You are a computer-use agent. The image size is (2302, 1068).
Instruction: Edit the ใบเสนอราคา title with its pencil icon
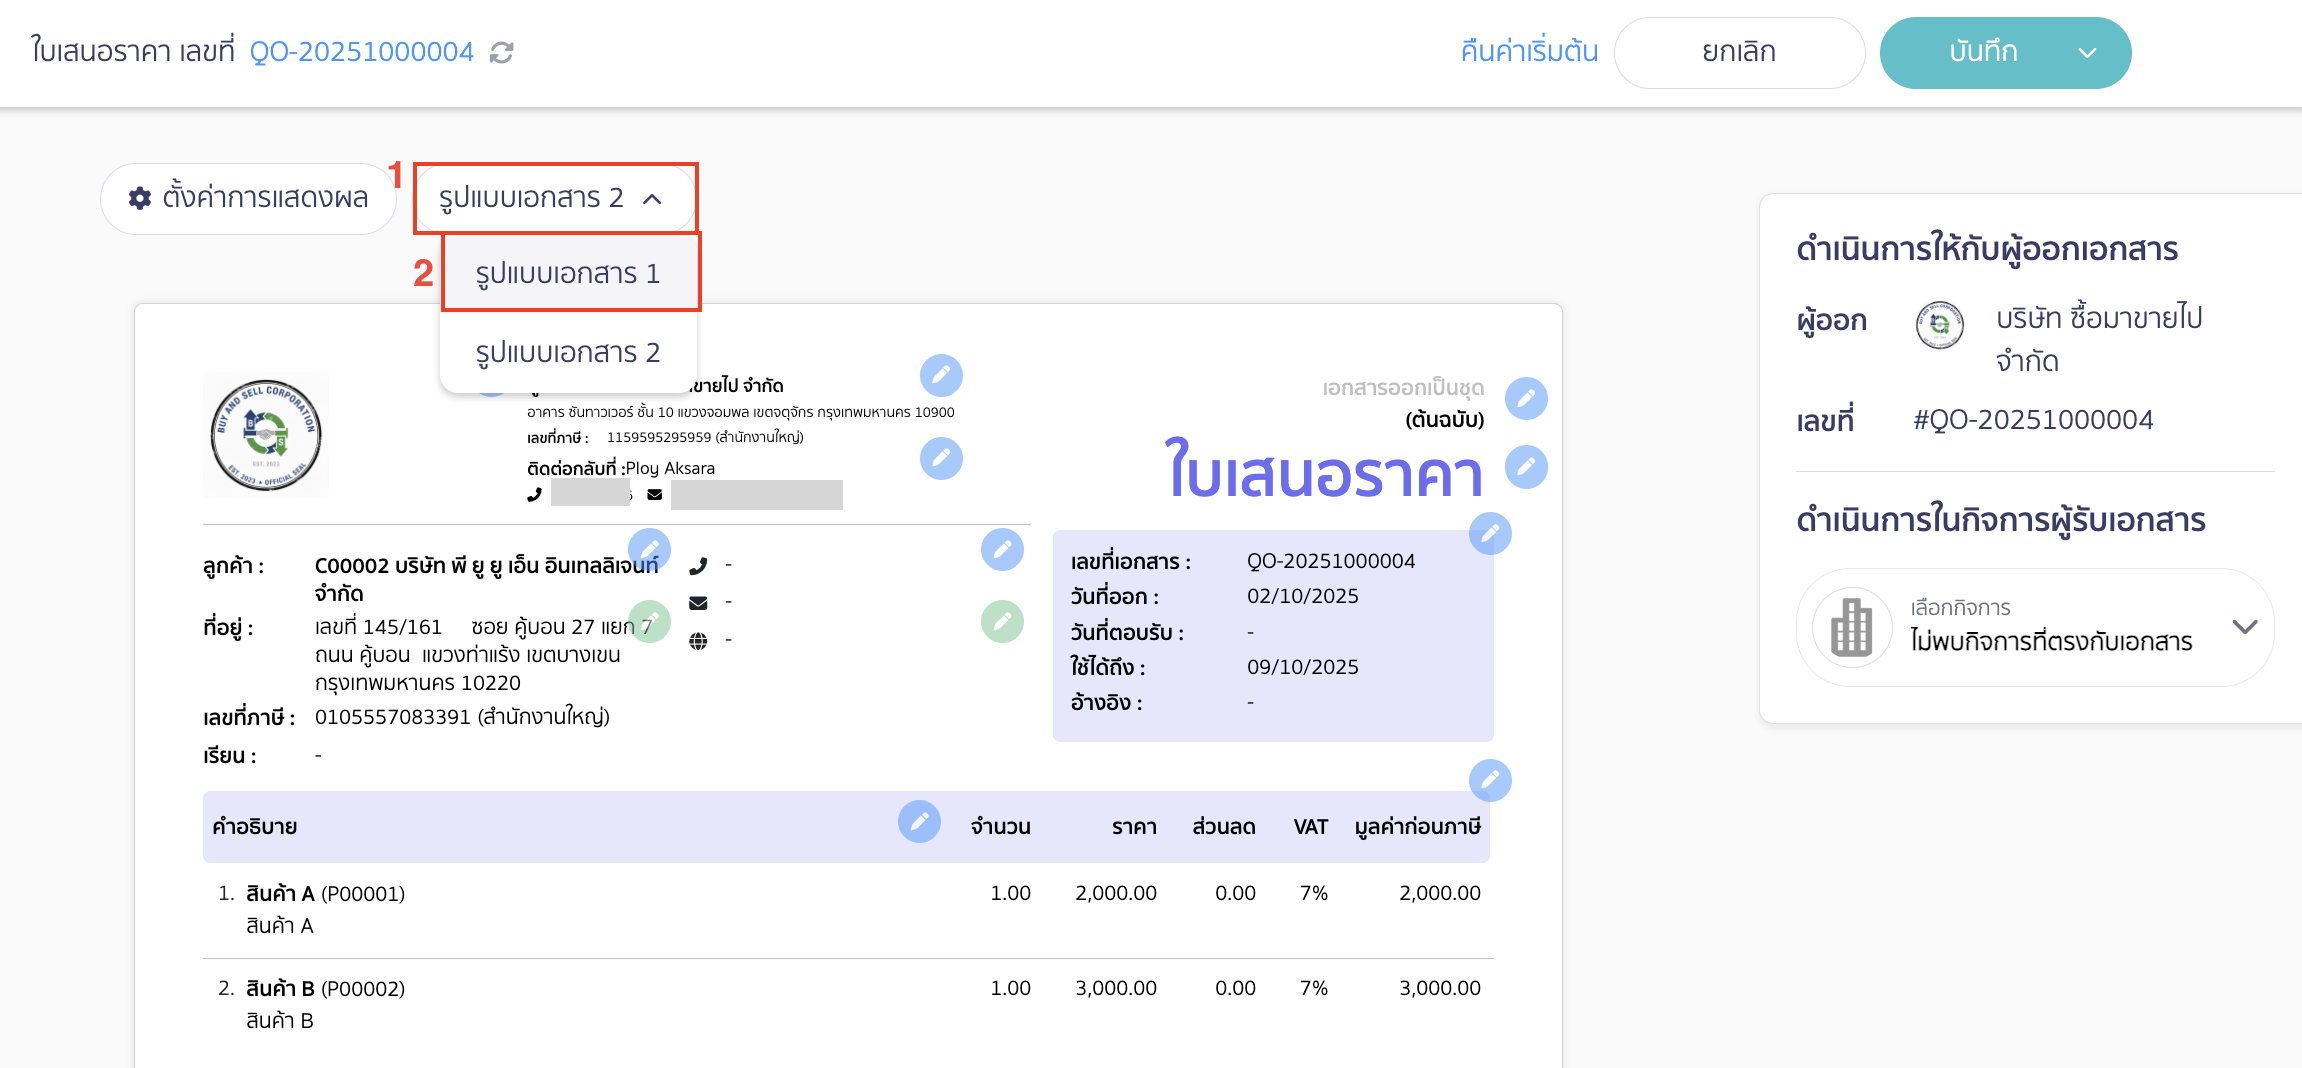click(x=1525, y=466)
